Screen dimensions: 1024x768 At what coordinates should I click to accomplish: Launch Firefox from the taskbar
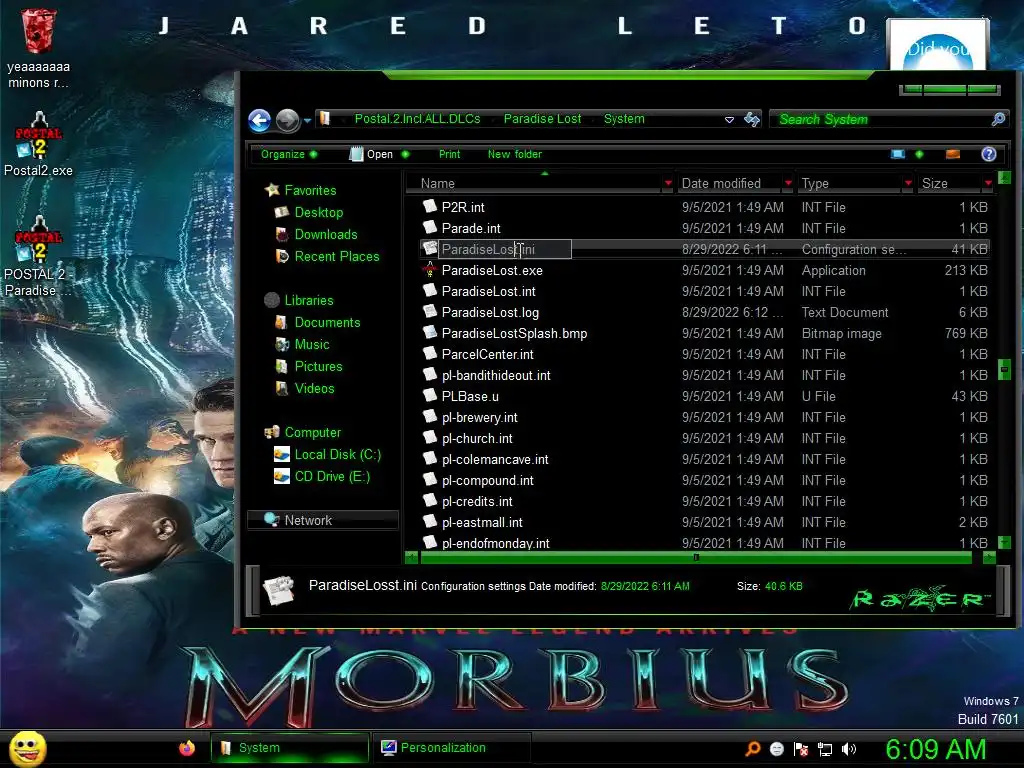click(187, 748)
